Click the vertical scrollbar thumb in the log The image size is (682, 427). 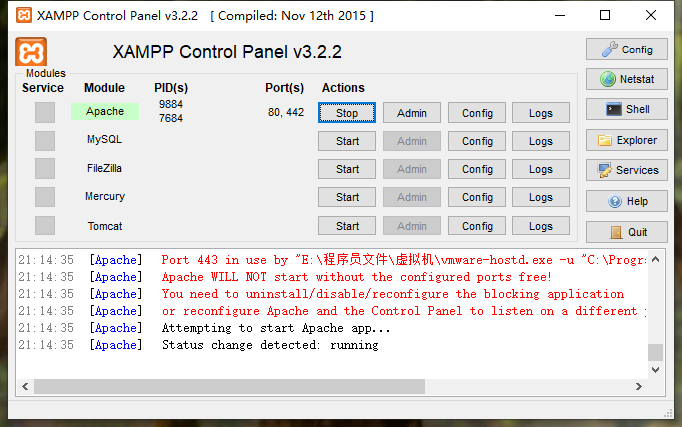(x=655, y=352)
